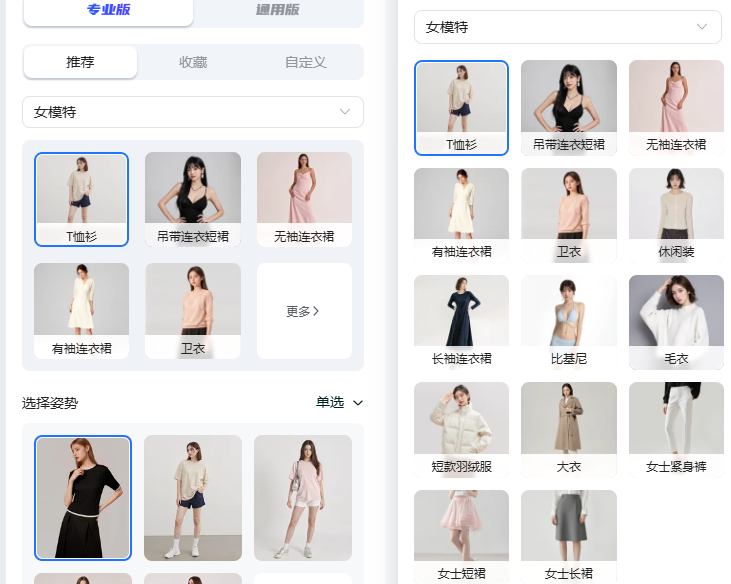Image resolution: width=731 pixels, height=584 pixels.
Task: Select the 推荐 tab
Action: click(80, 62)
